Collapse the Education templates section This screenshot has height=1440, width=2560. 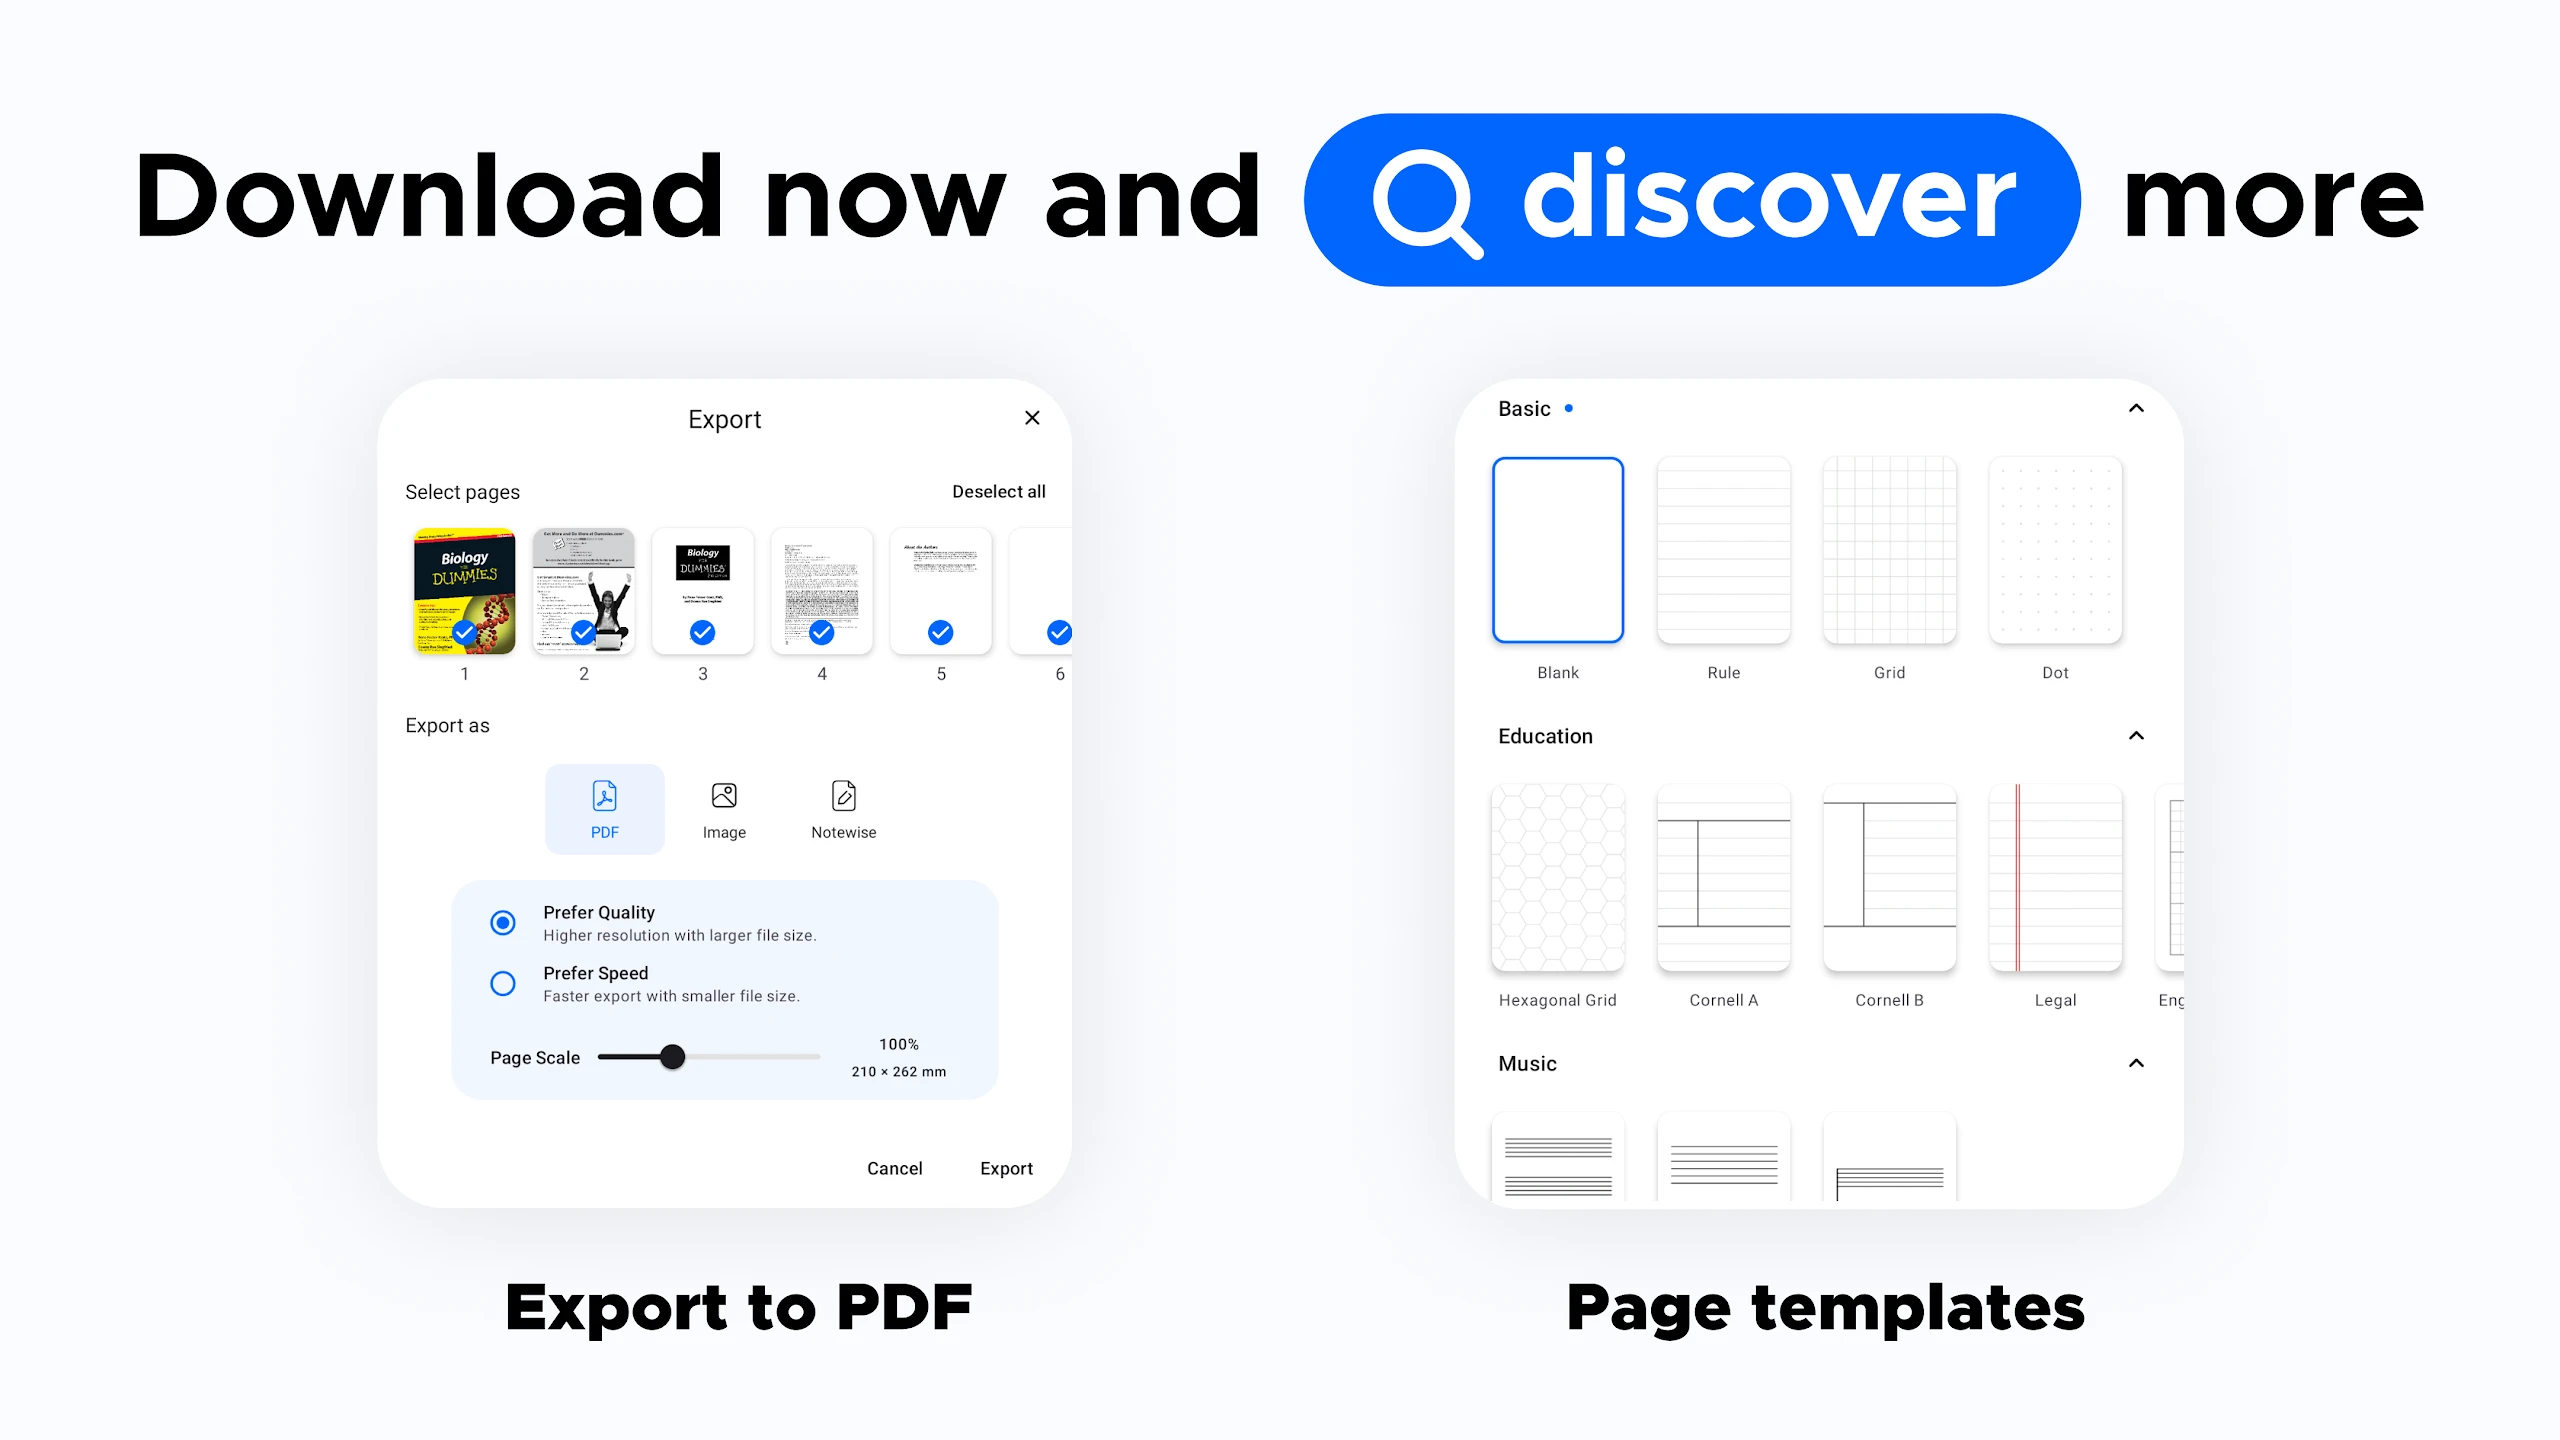tap(2136, 735)
